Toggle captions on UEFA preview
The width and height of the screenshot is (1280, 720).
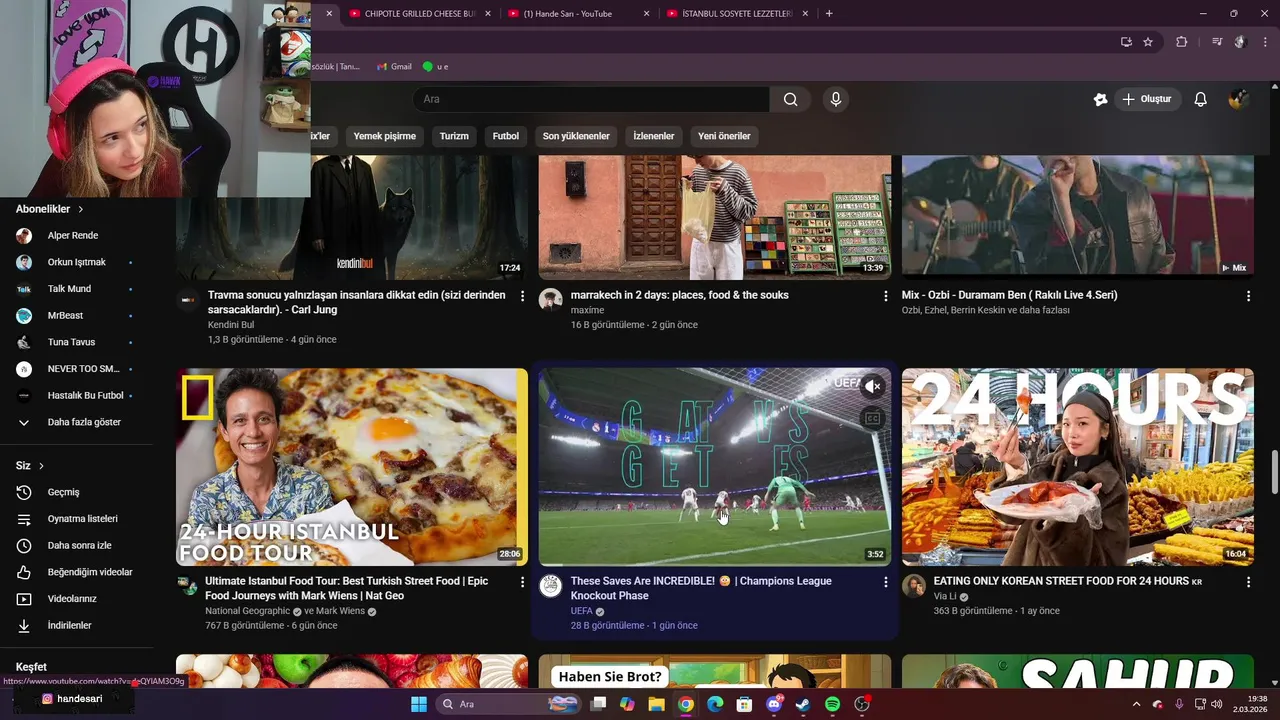pos(873,419)
